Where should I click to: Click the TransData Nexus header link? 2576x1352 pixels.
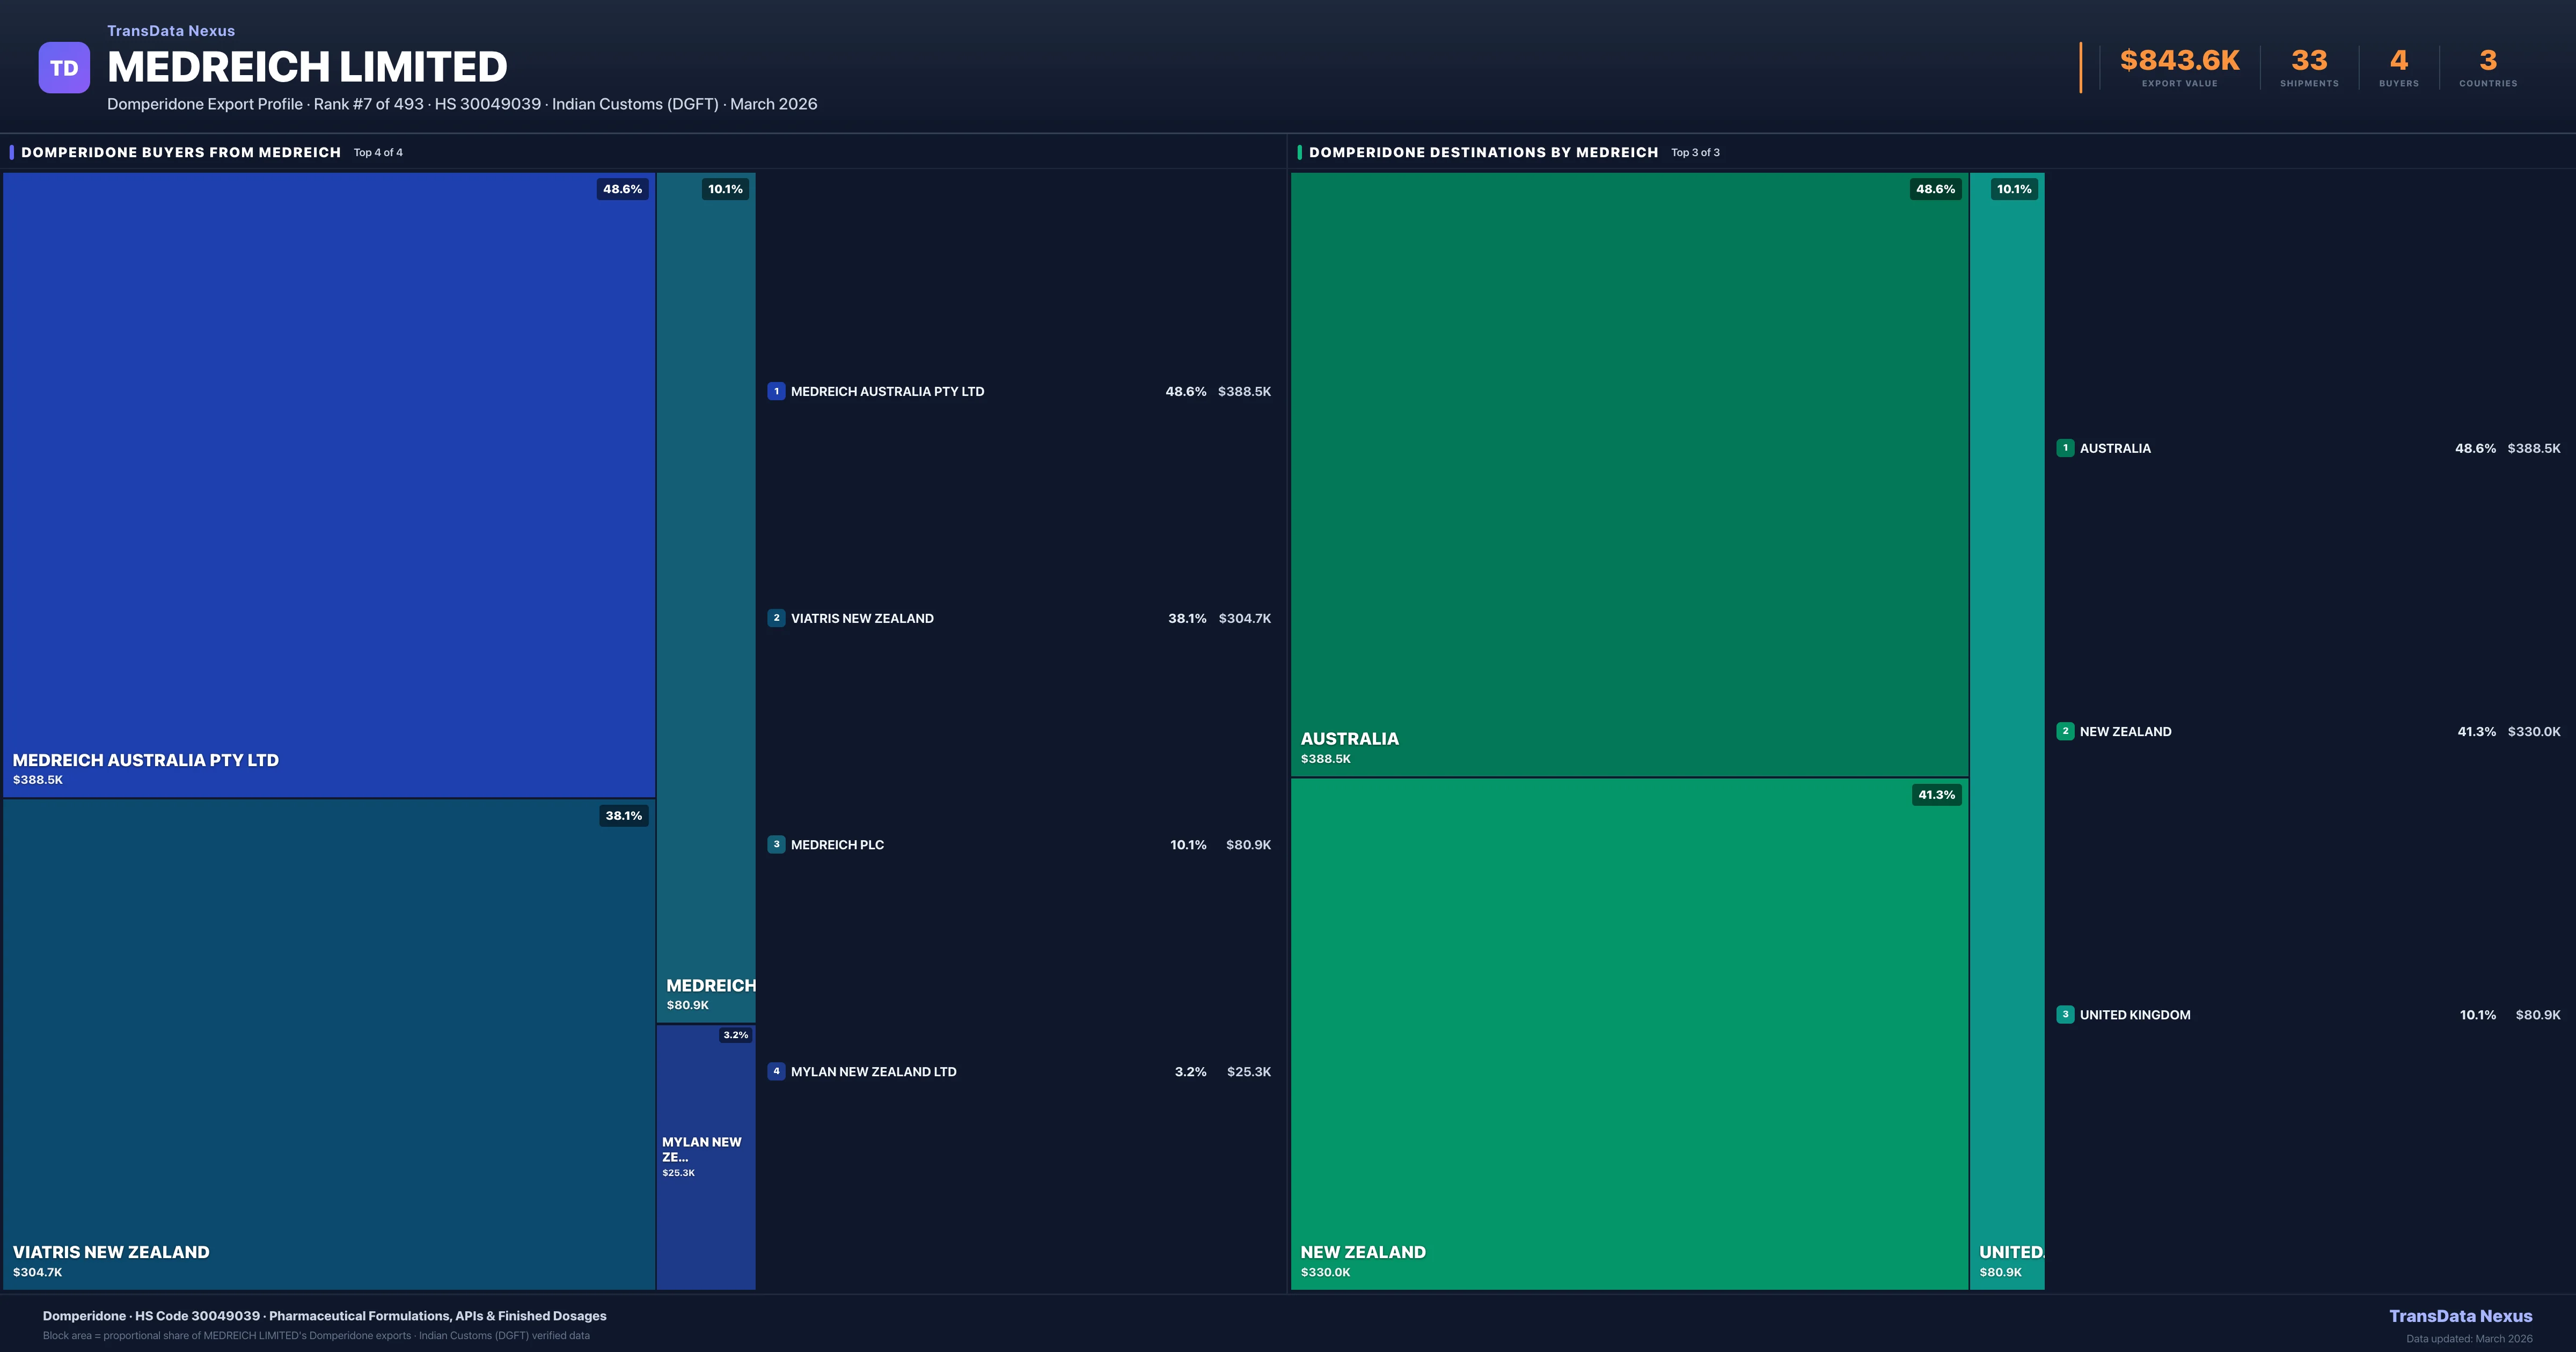tap(170, 30)
